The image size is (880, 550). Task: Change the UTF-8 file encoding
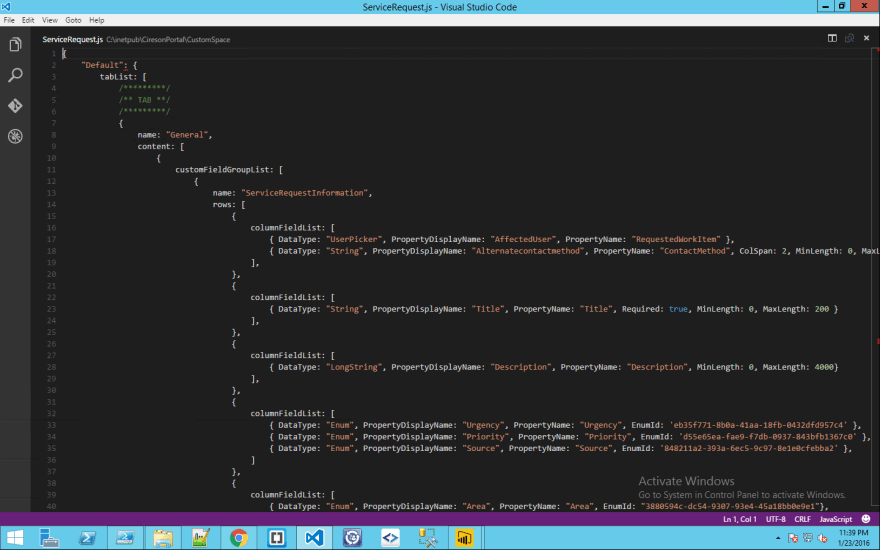tap(777, 520)
